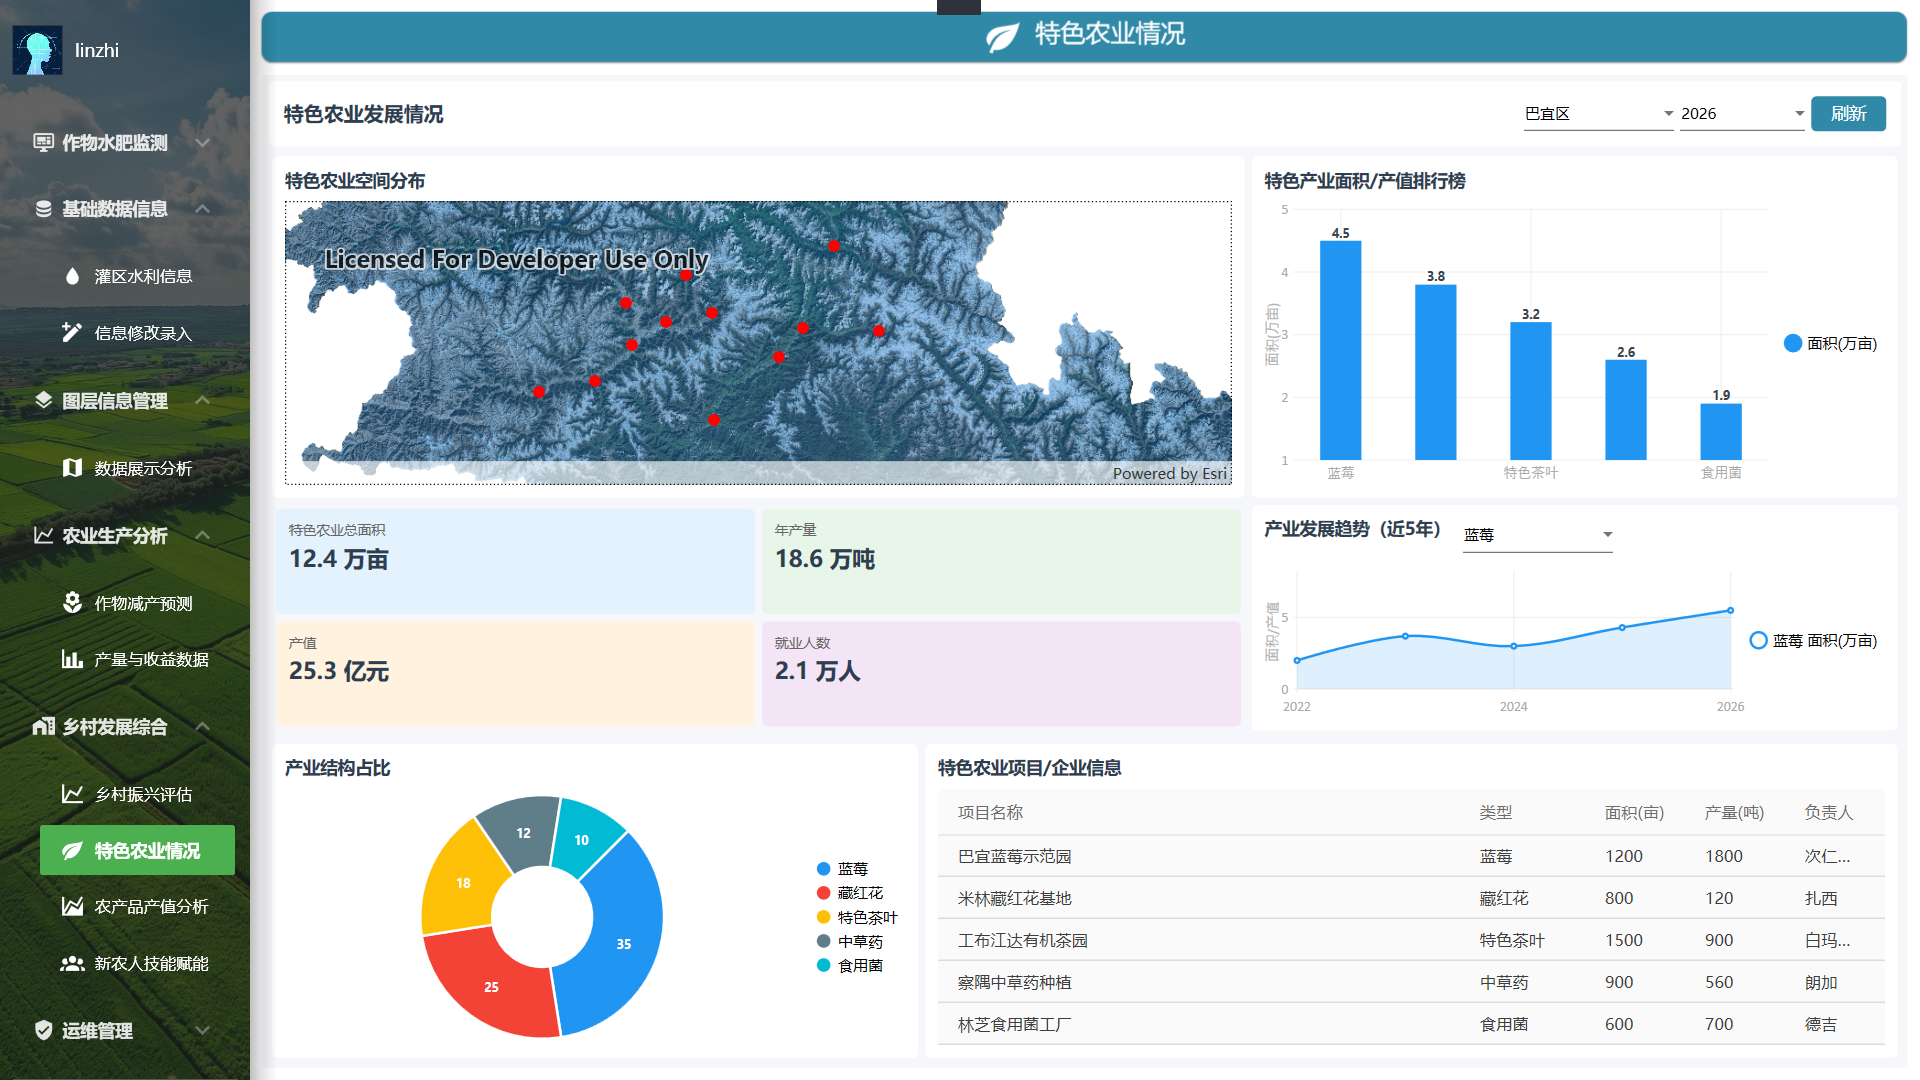
Task: Collapse 农业生产分析 chevron
Action: (202, 535)
